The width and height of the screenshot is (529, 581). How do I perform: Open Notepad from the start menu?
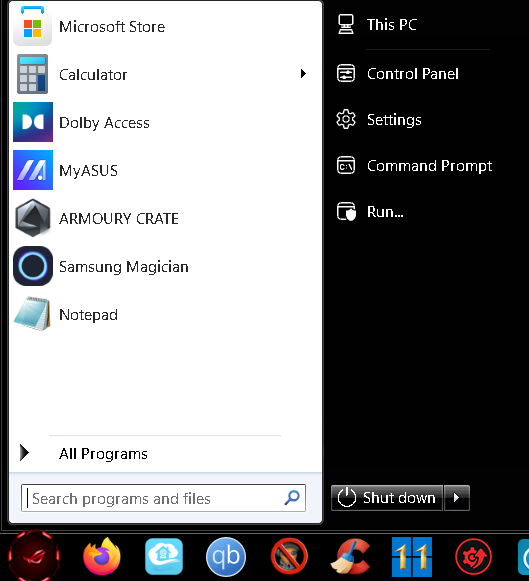(165, 315)
